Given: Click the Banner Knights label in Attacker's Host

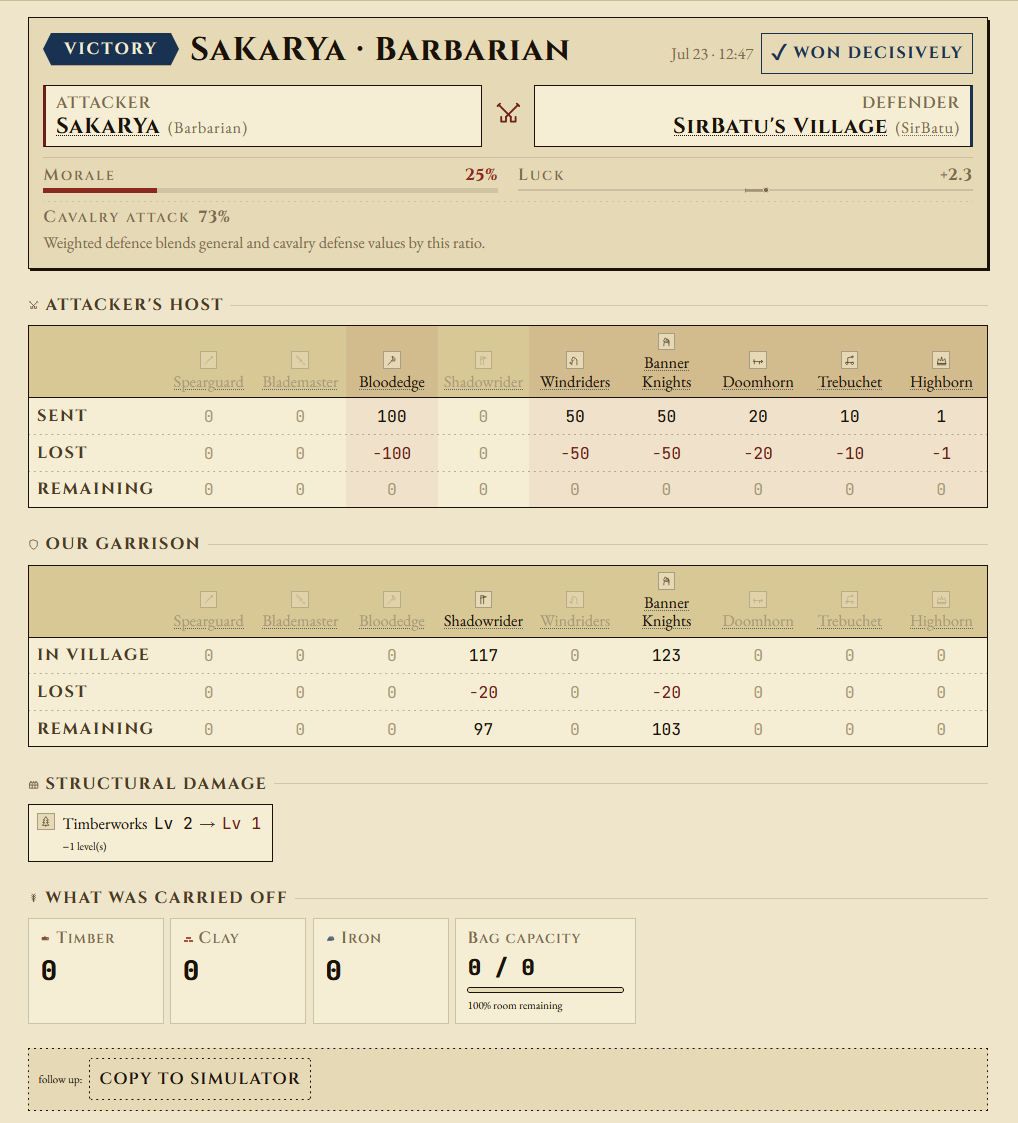Looking at the screenshot, I should tap(666, 372).
